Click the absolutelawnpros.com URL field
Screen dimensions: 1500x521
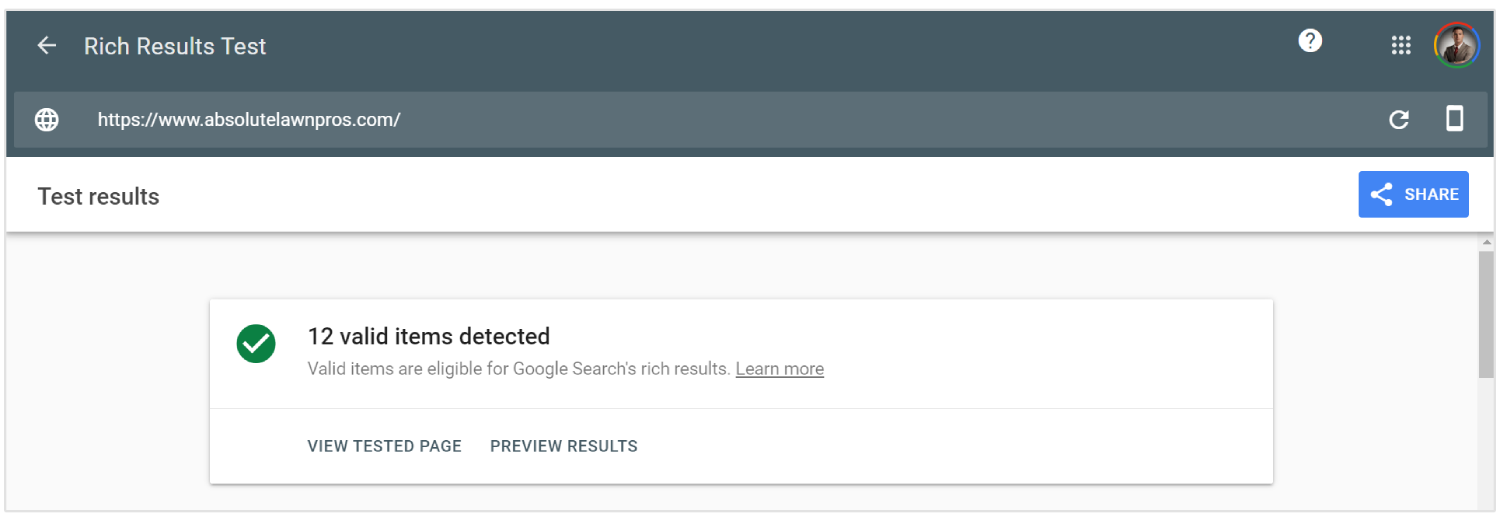pyautogui.click(x=249, y=120)
